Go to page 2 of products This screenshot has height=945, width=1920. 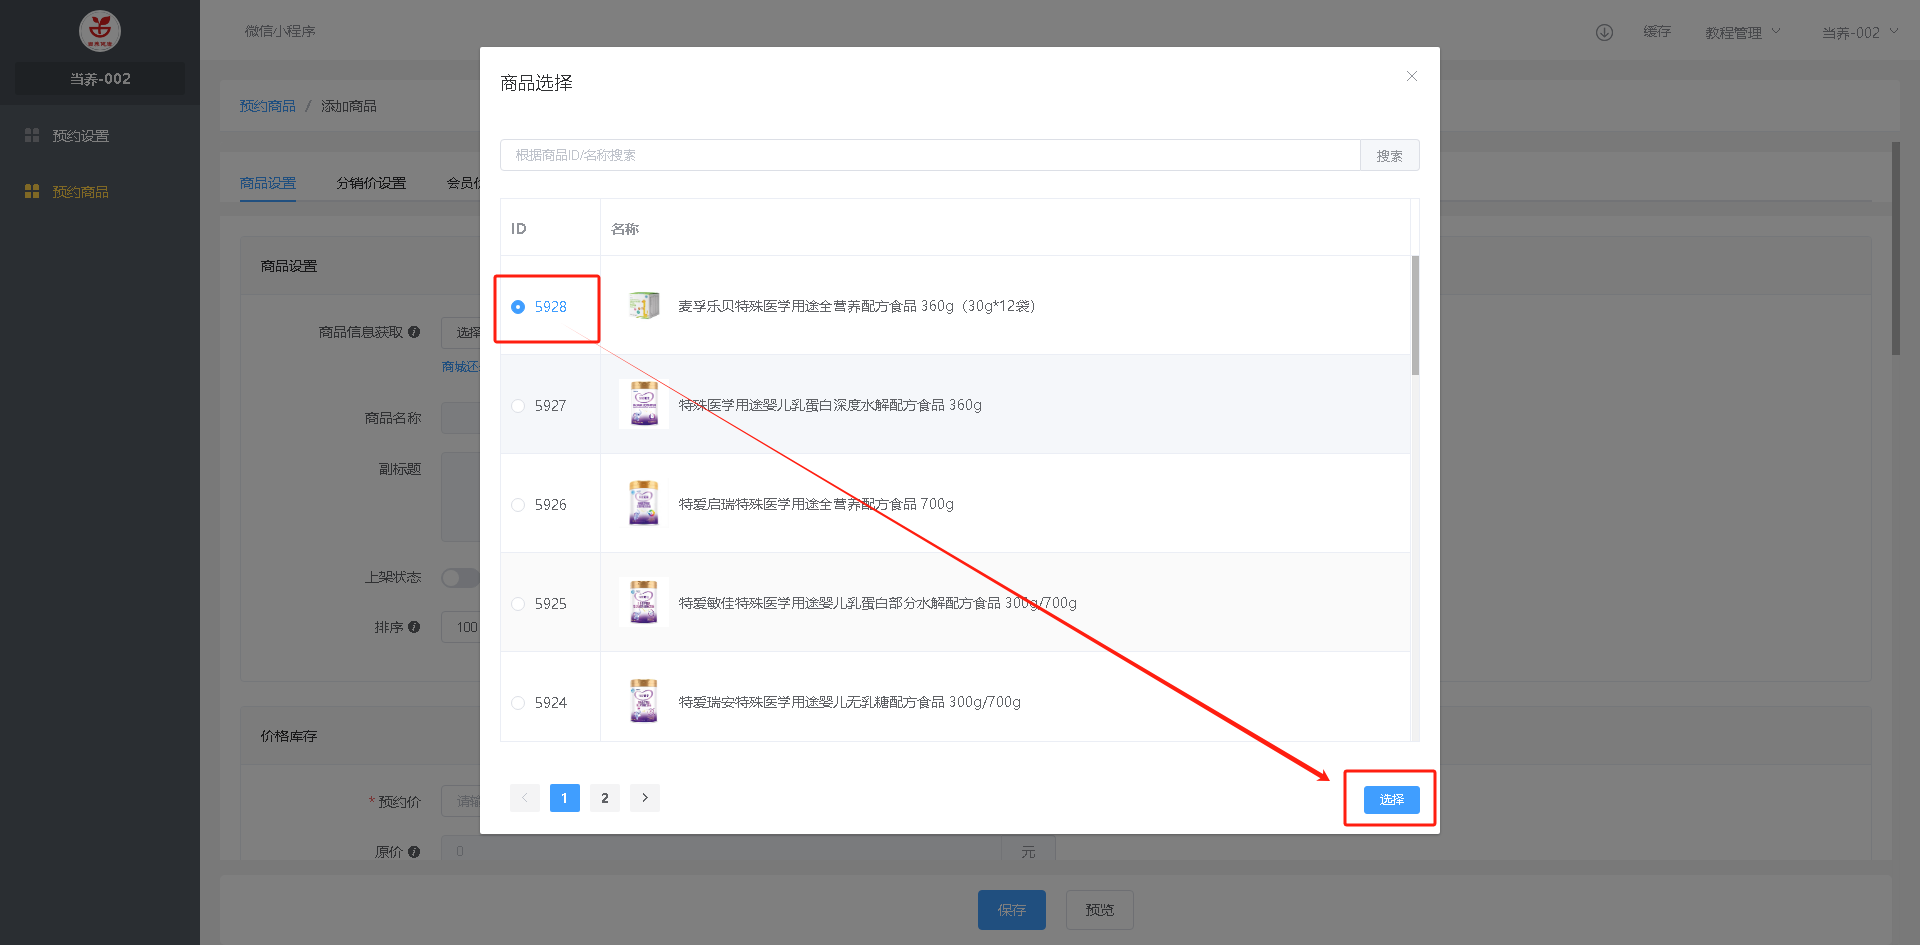[605, 798]
